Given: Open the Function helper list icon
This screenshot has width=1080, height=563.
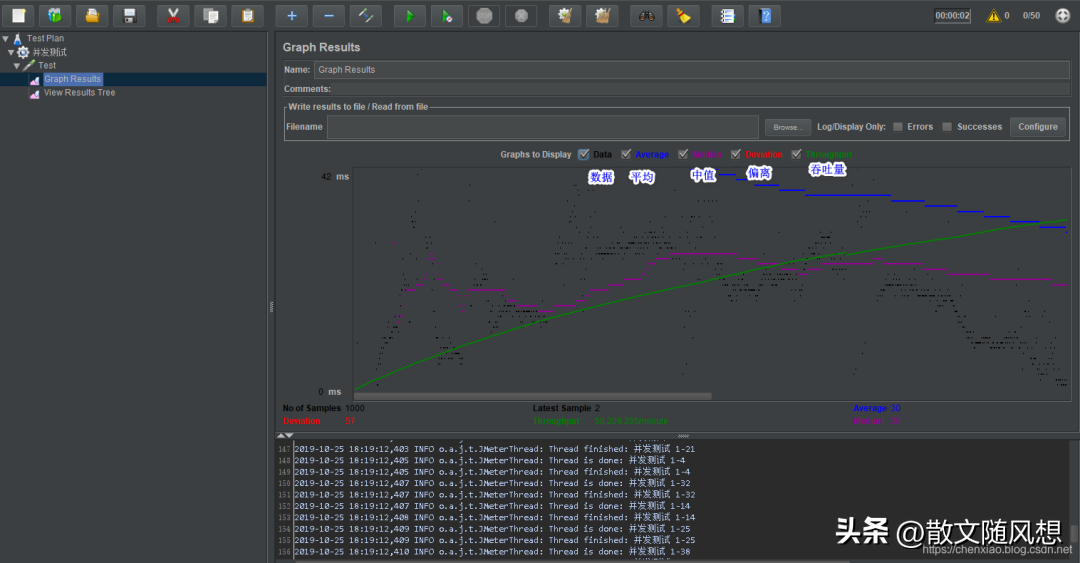Looking at the screenshot, I should point(727,15).
